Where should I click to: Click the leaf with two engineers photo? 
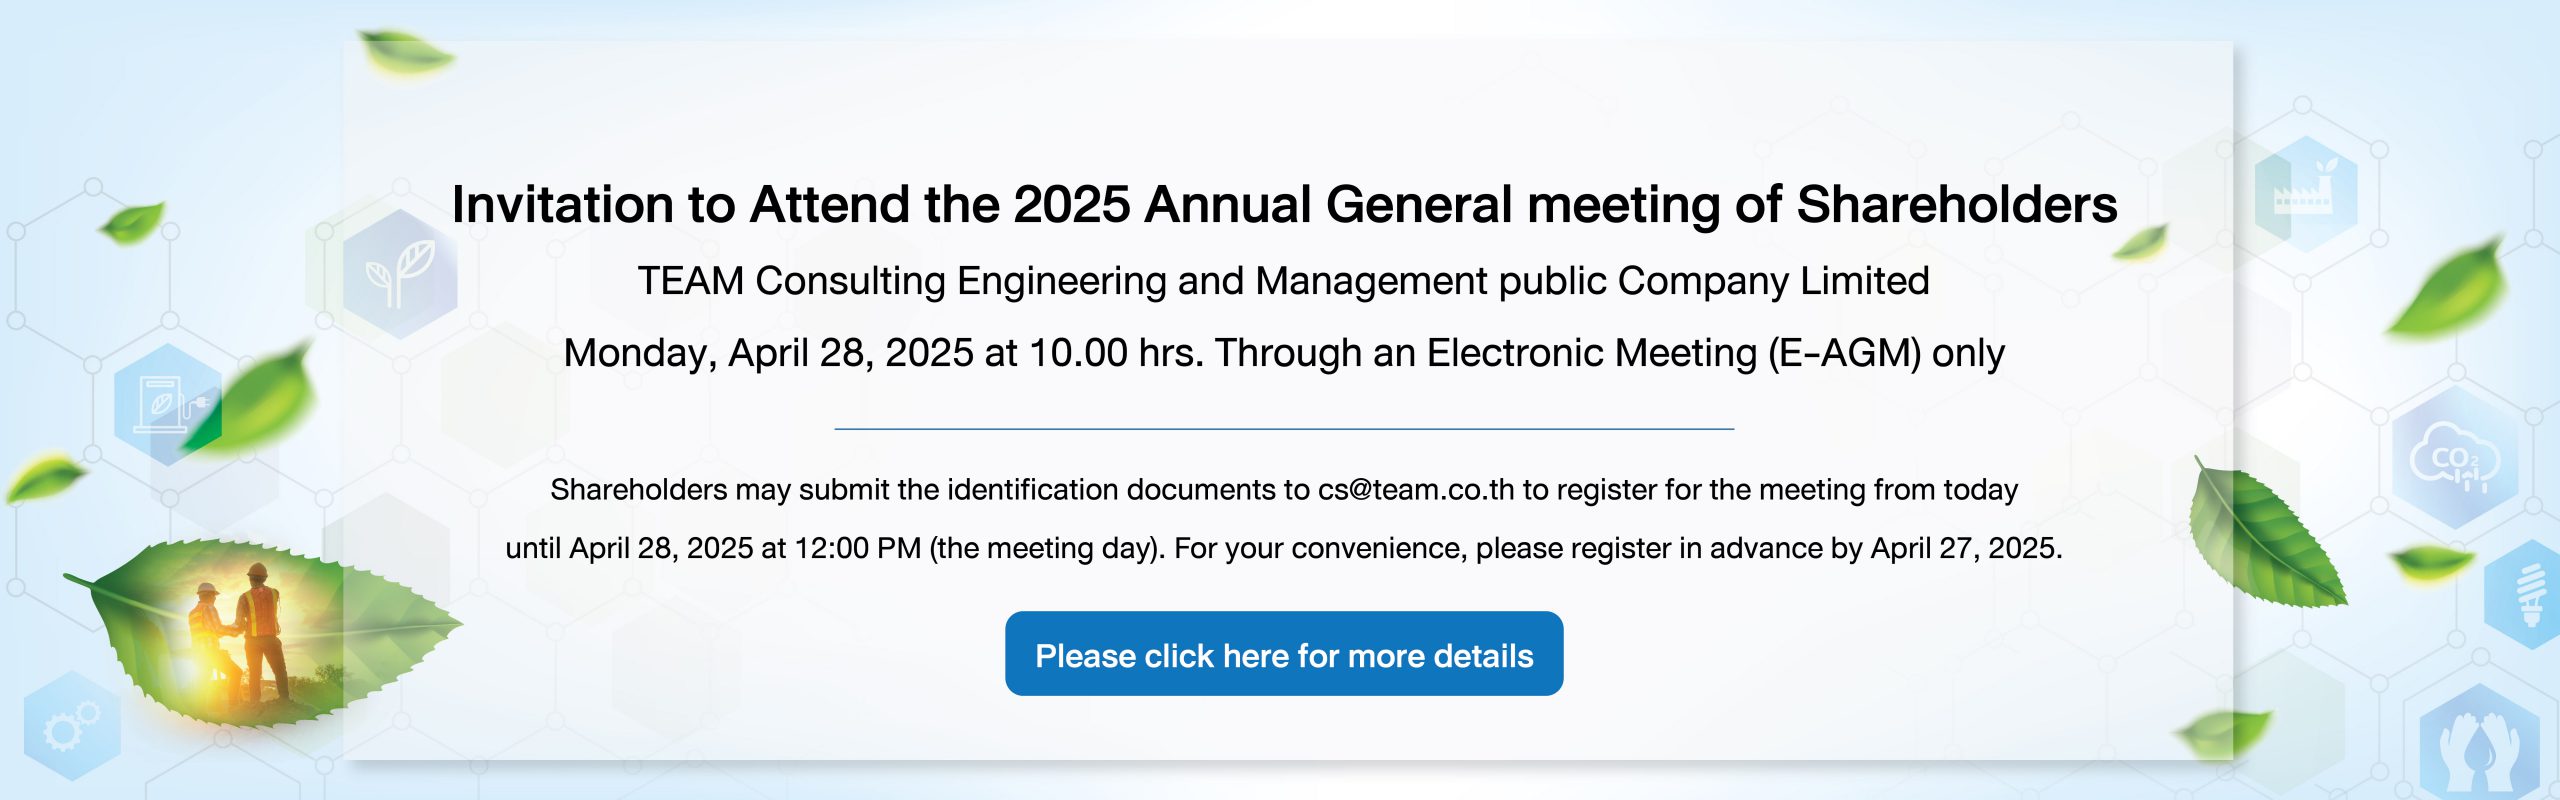tap(262, 630)
